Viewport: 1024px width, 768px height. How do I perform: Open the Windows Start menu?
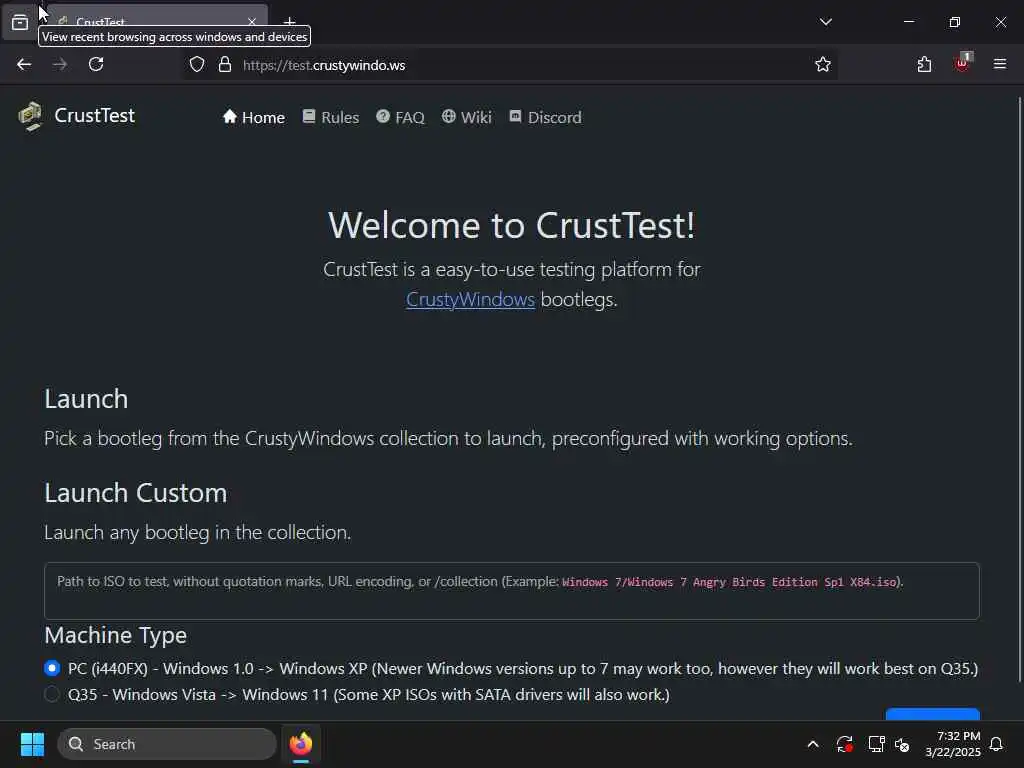pyautogui.click(x=32, y=744)
